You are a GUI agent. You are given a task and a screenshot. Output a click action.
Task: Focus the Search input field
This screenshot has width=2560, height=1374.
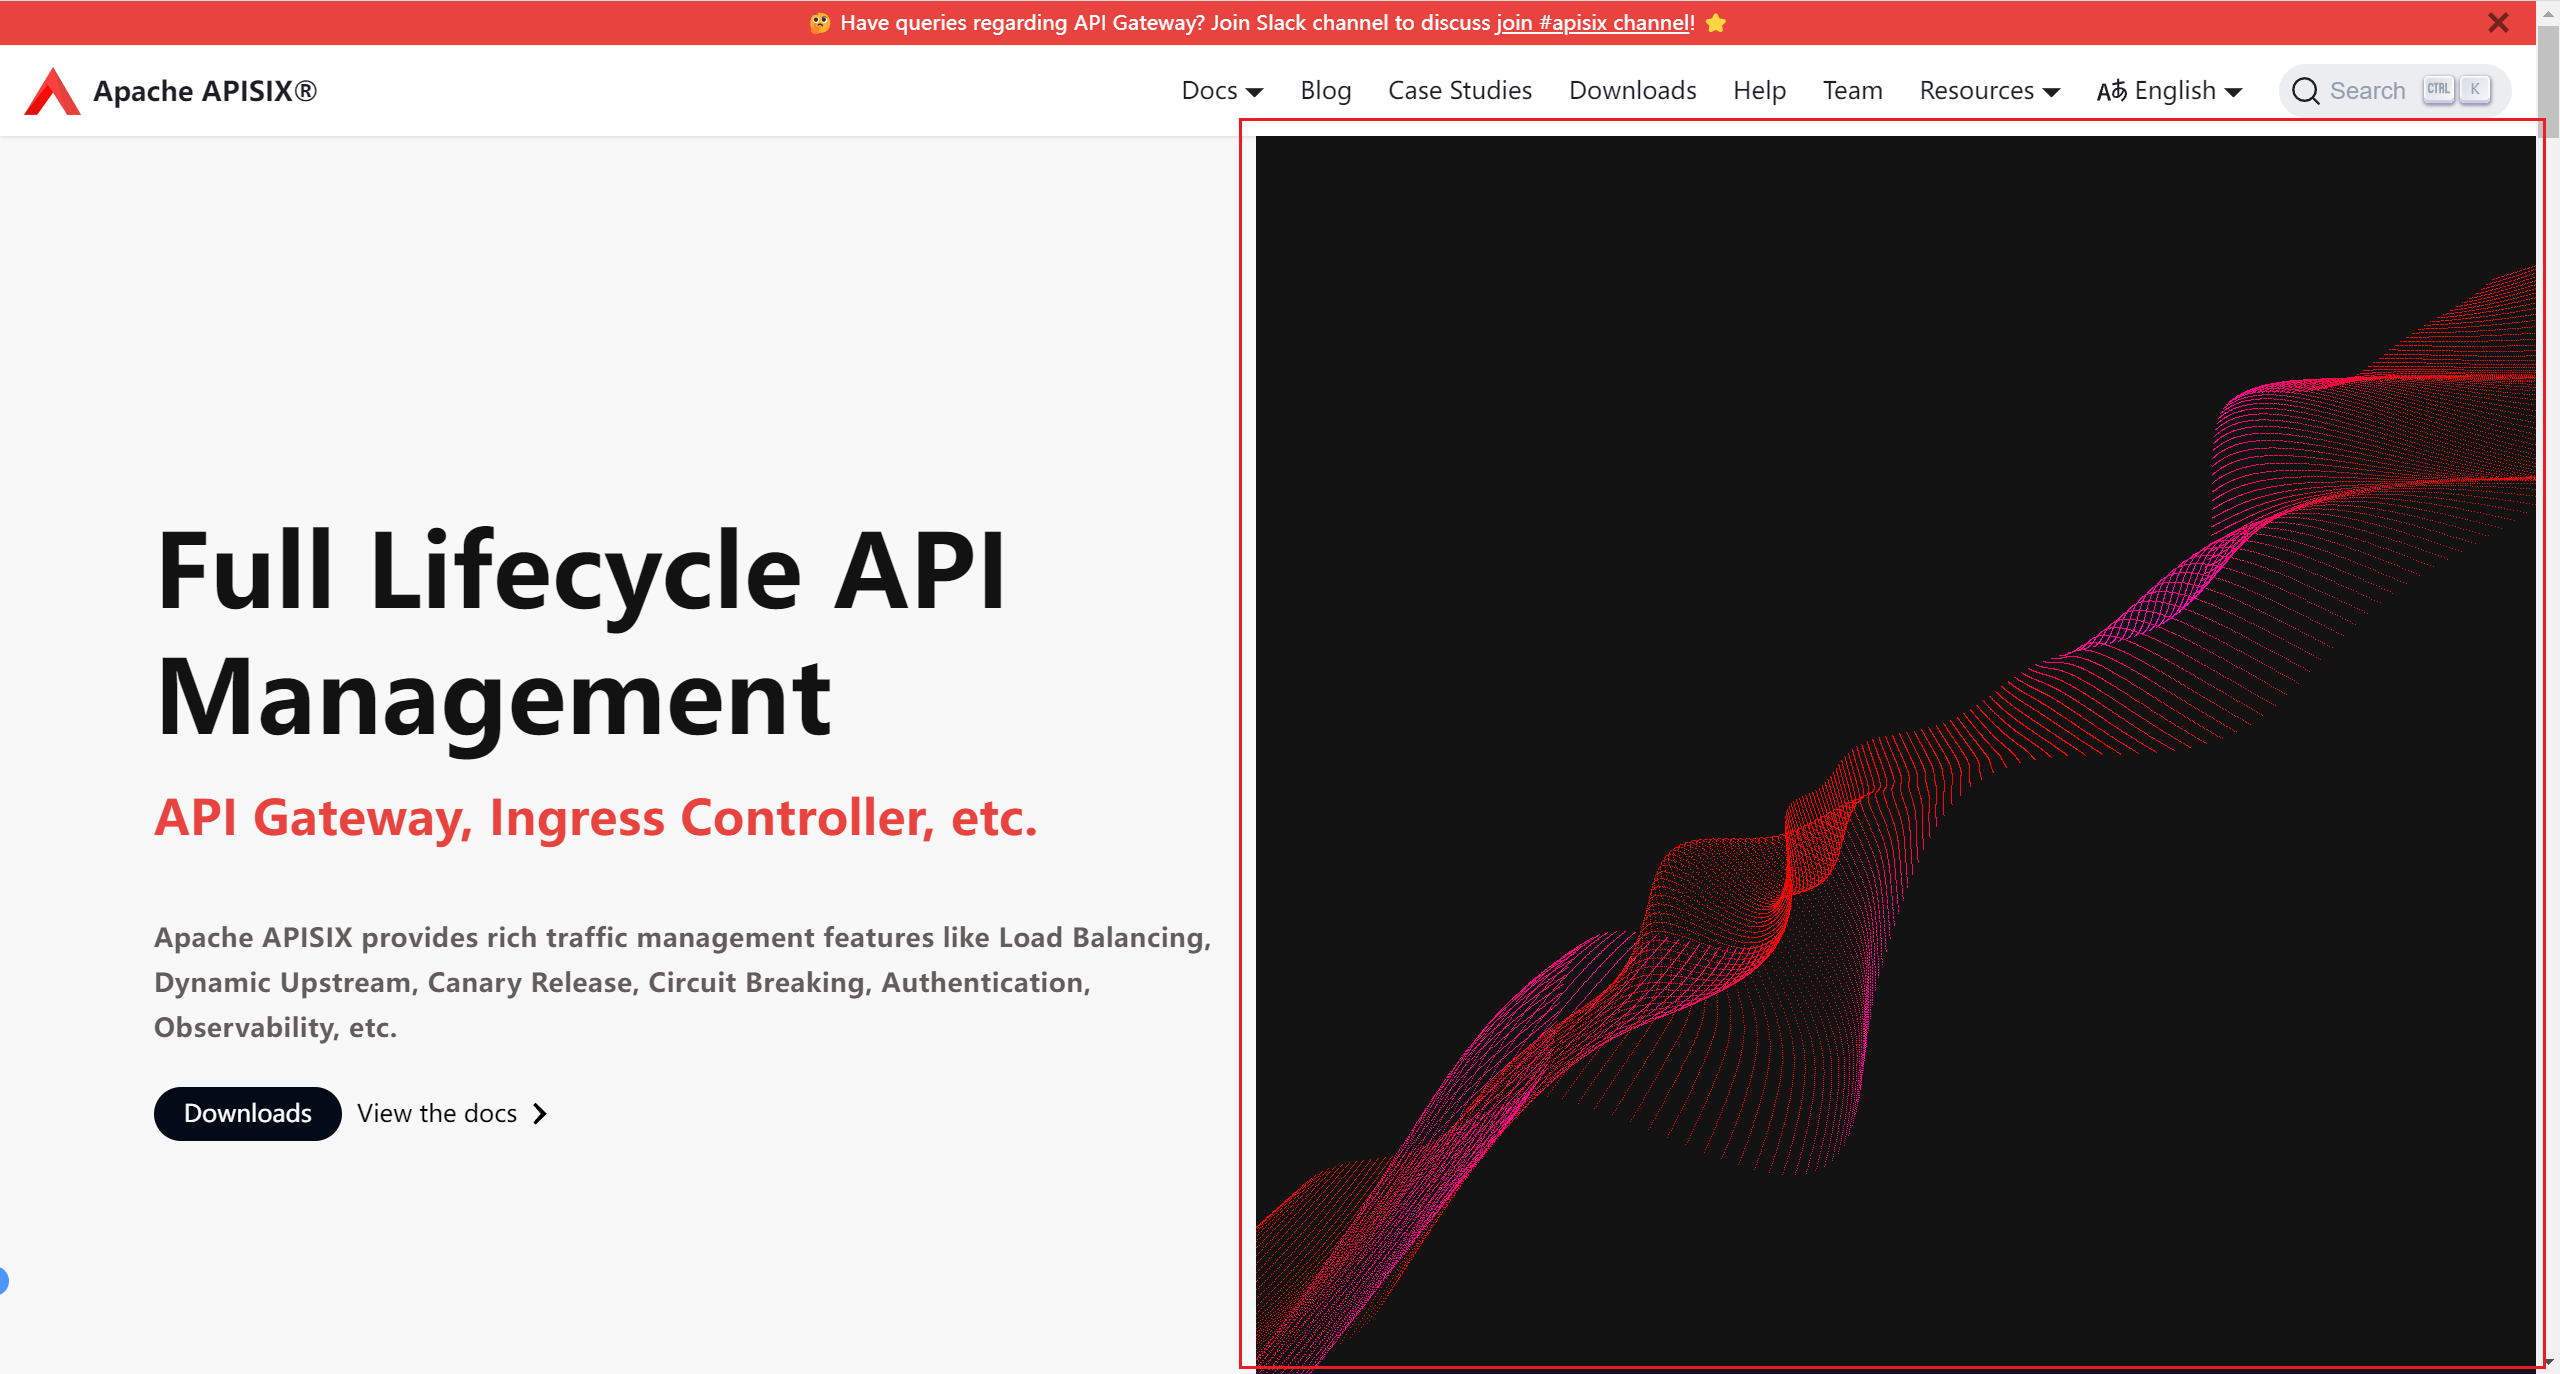click(x=2367, y=91)
